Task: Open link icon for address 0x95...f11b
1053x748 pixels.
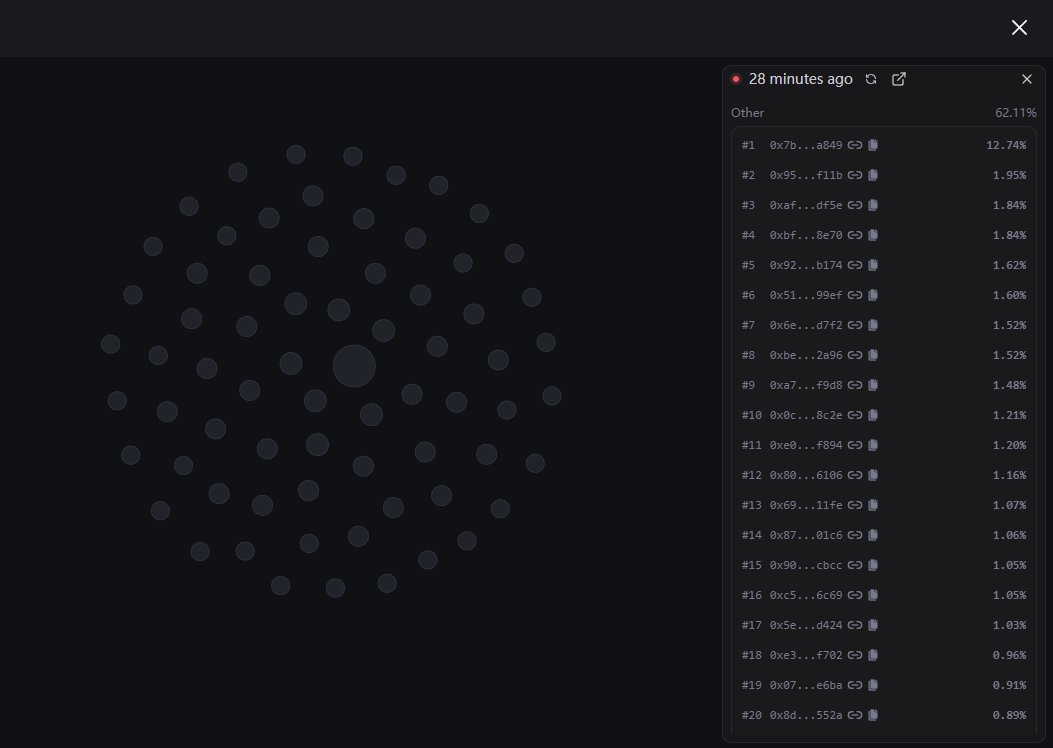Action: coord(855,175)
